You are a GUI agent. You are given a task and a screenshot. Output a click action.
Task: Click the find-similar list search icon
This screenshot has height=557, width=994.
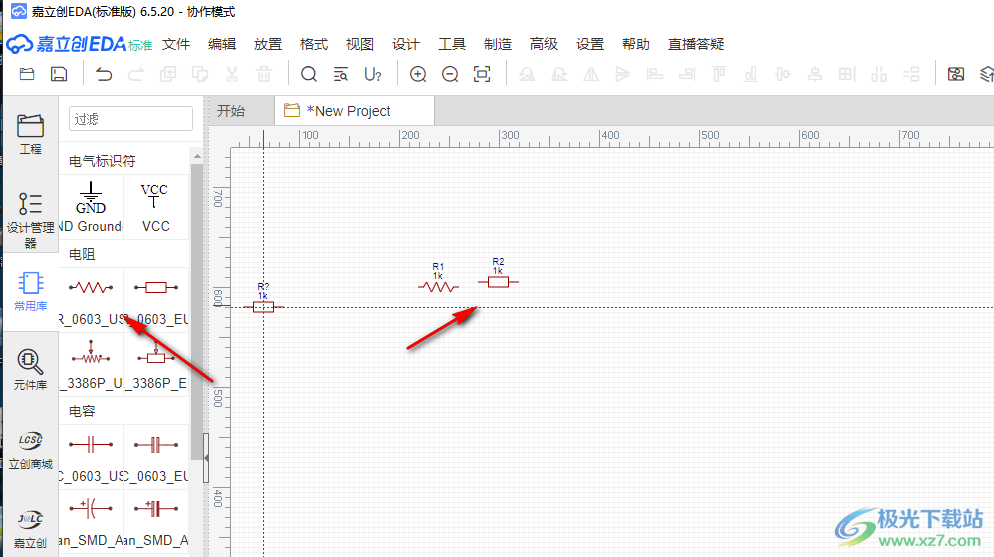340,74
